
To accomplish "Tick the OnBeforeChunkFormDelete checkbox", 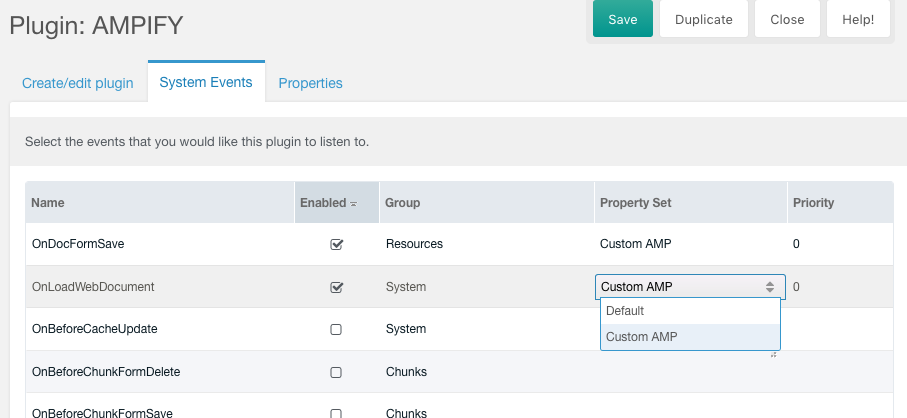I will [335, 372].
